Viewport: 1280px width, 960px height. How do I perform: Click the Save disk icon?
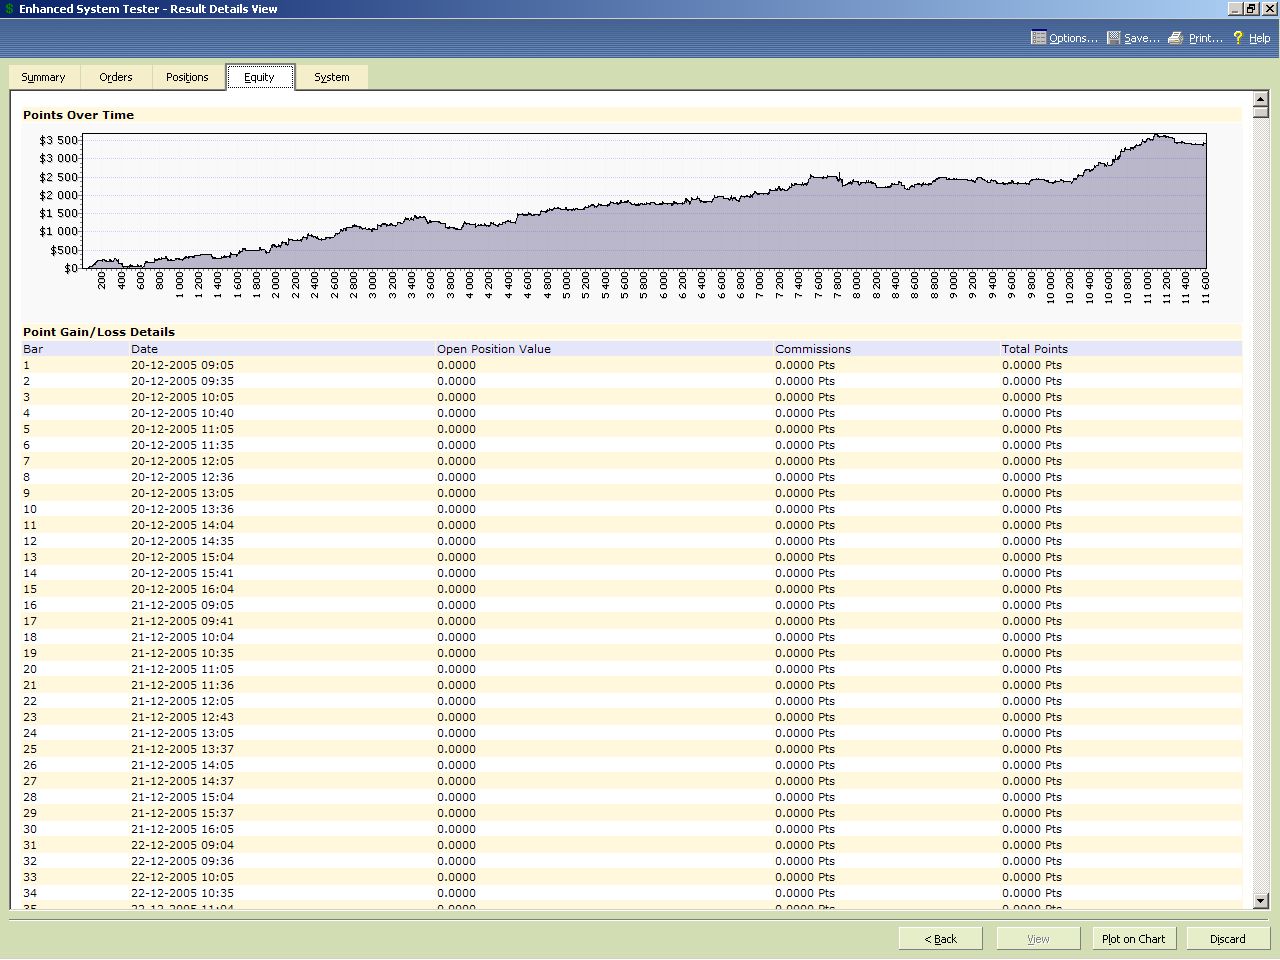tap(1113, 38)
